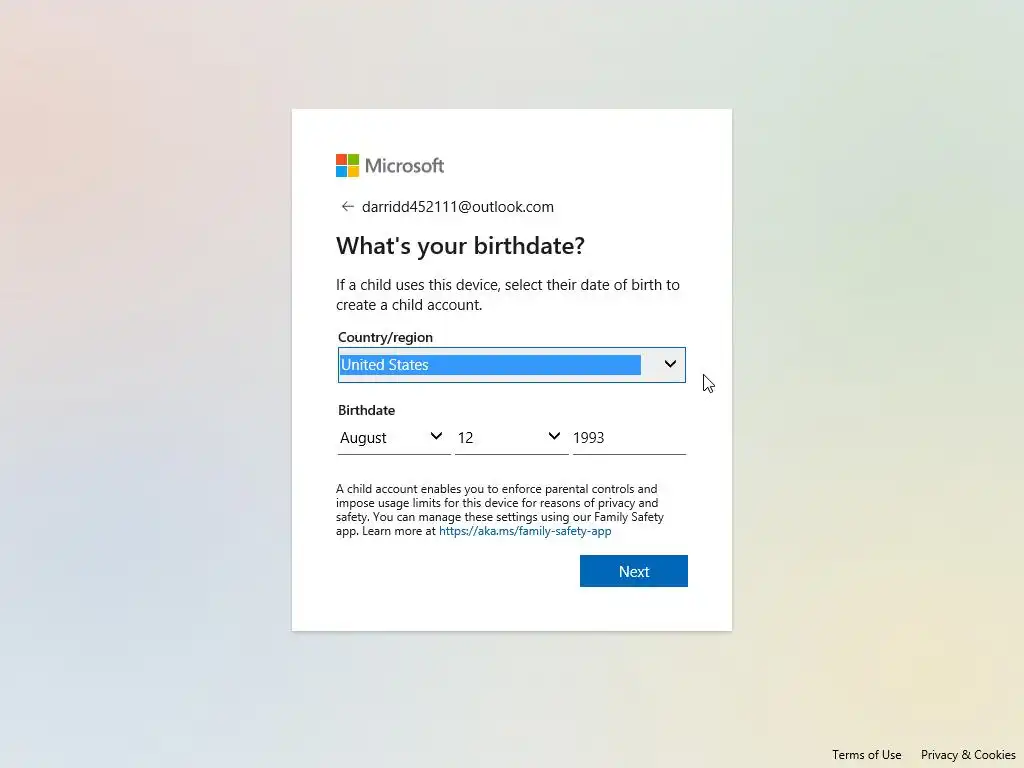Viewport: 1024px width, 768px height.
Task: Click the Country/region field label
Action: pos(385,338)
